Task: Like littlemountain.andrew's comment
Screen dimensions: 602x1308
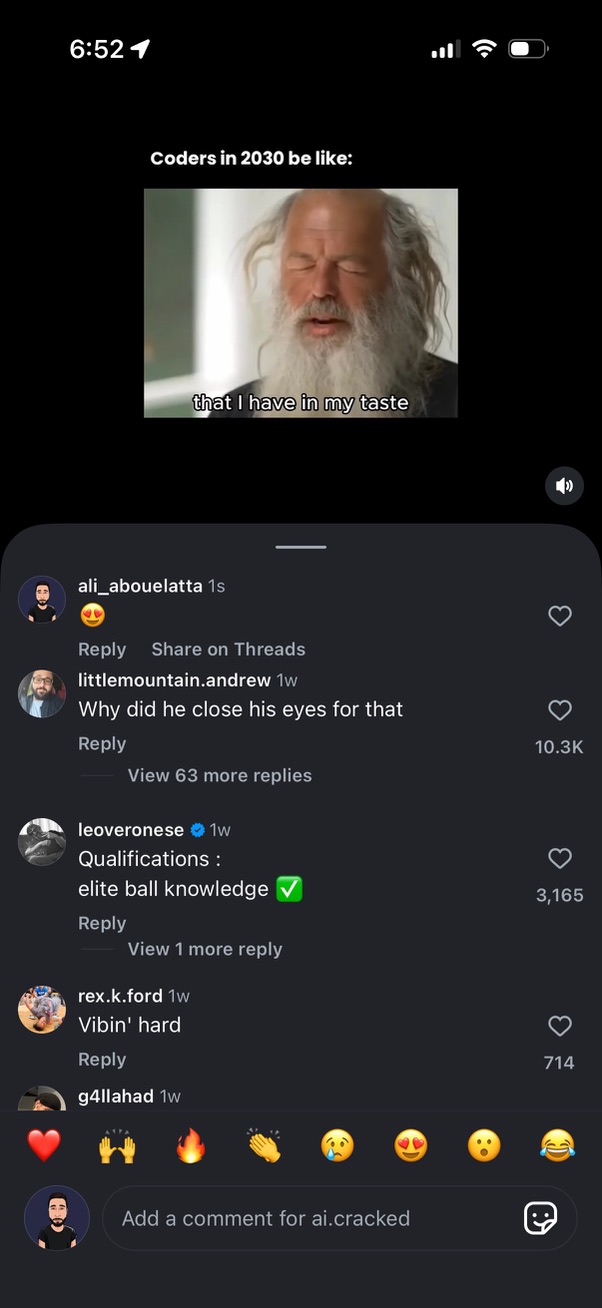Action: pos(559,710)
